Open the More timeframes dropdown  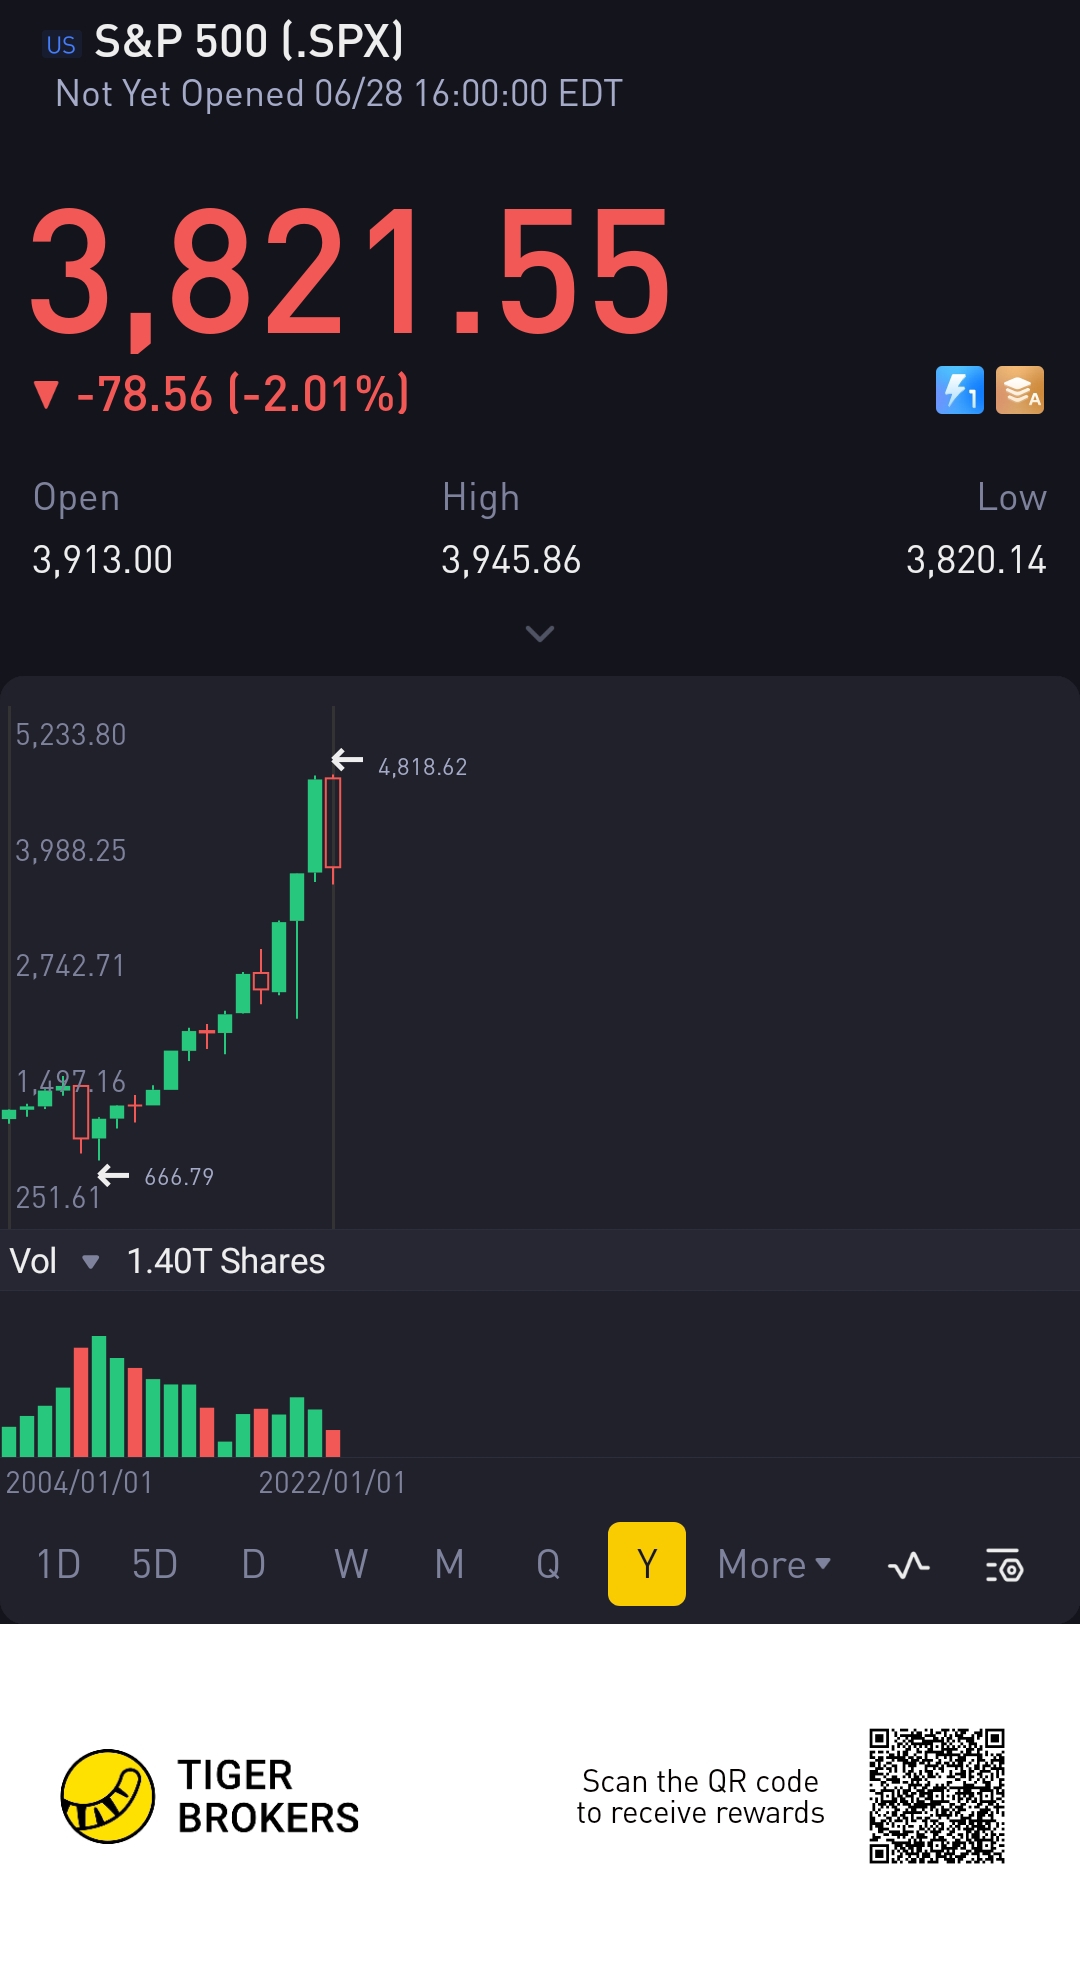(x=774, y=1565)
